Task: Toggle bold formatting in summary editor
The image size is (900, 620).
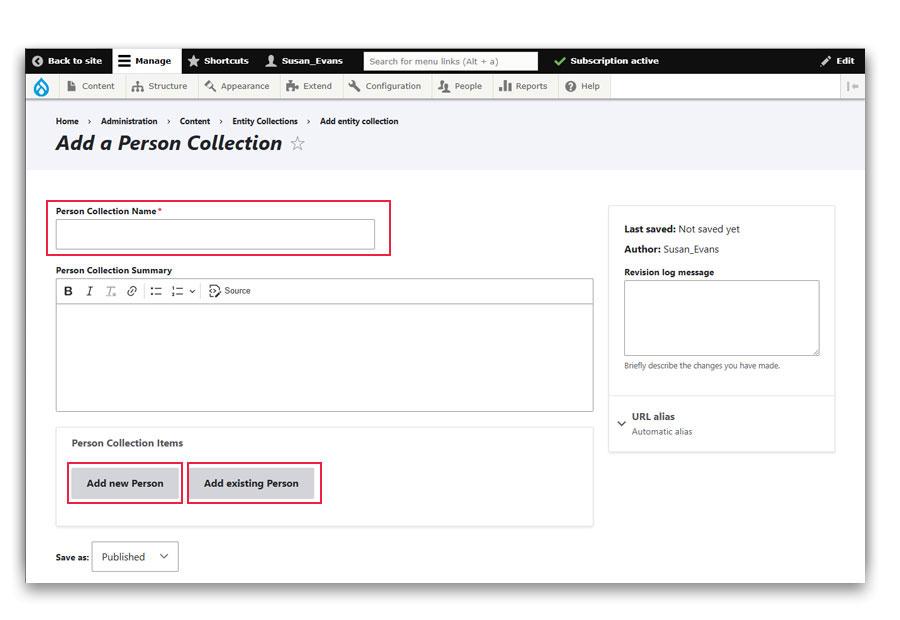Action: click(68, 291)
